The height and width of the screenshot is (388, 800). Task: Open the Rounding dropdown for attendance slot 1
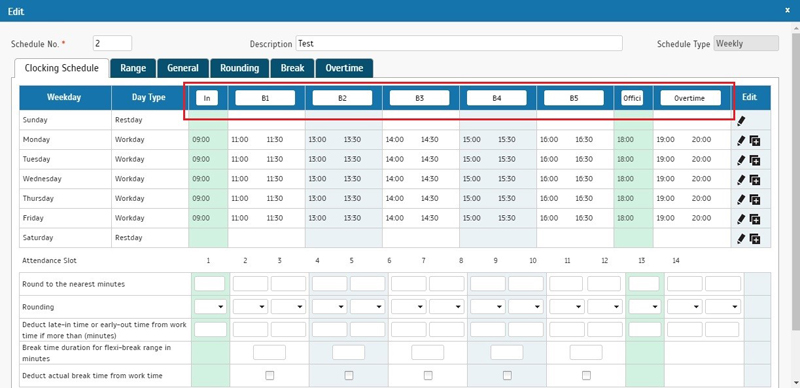pos(210,307)
